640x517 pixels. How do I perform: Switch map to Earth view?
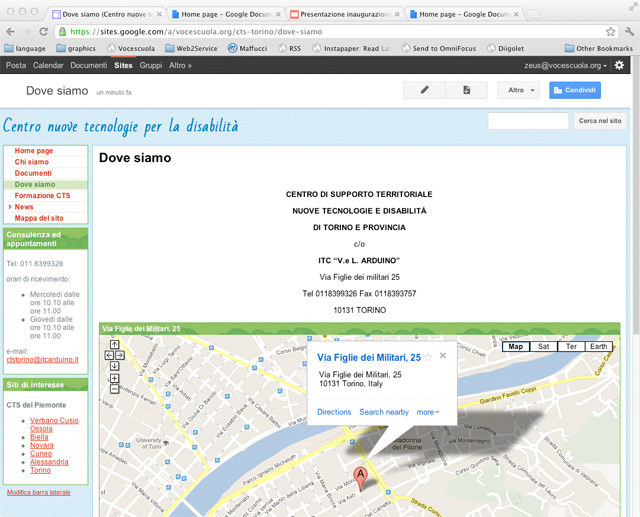(598, 346)
